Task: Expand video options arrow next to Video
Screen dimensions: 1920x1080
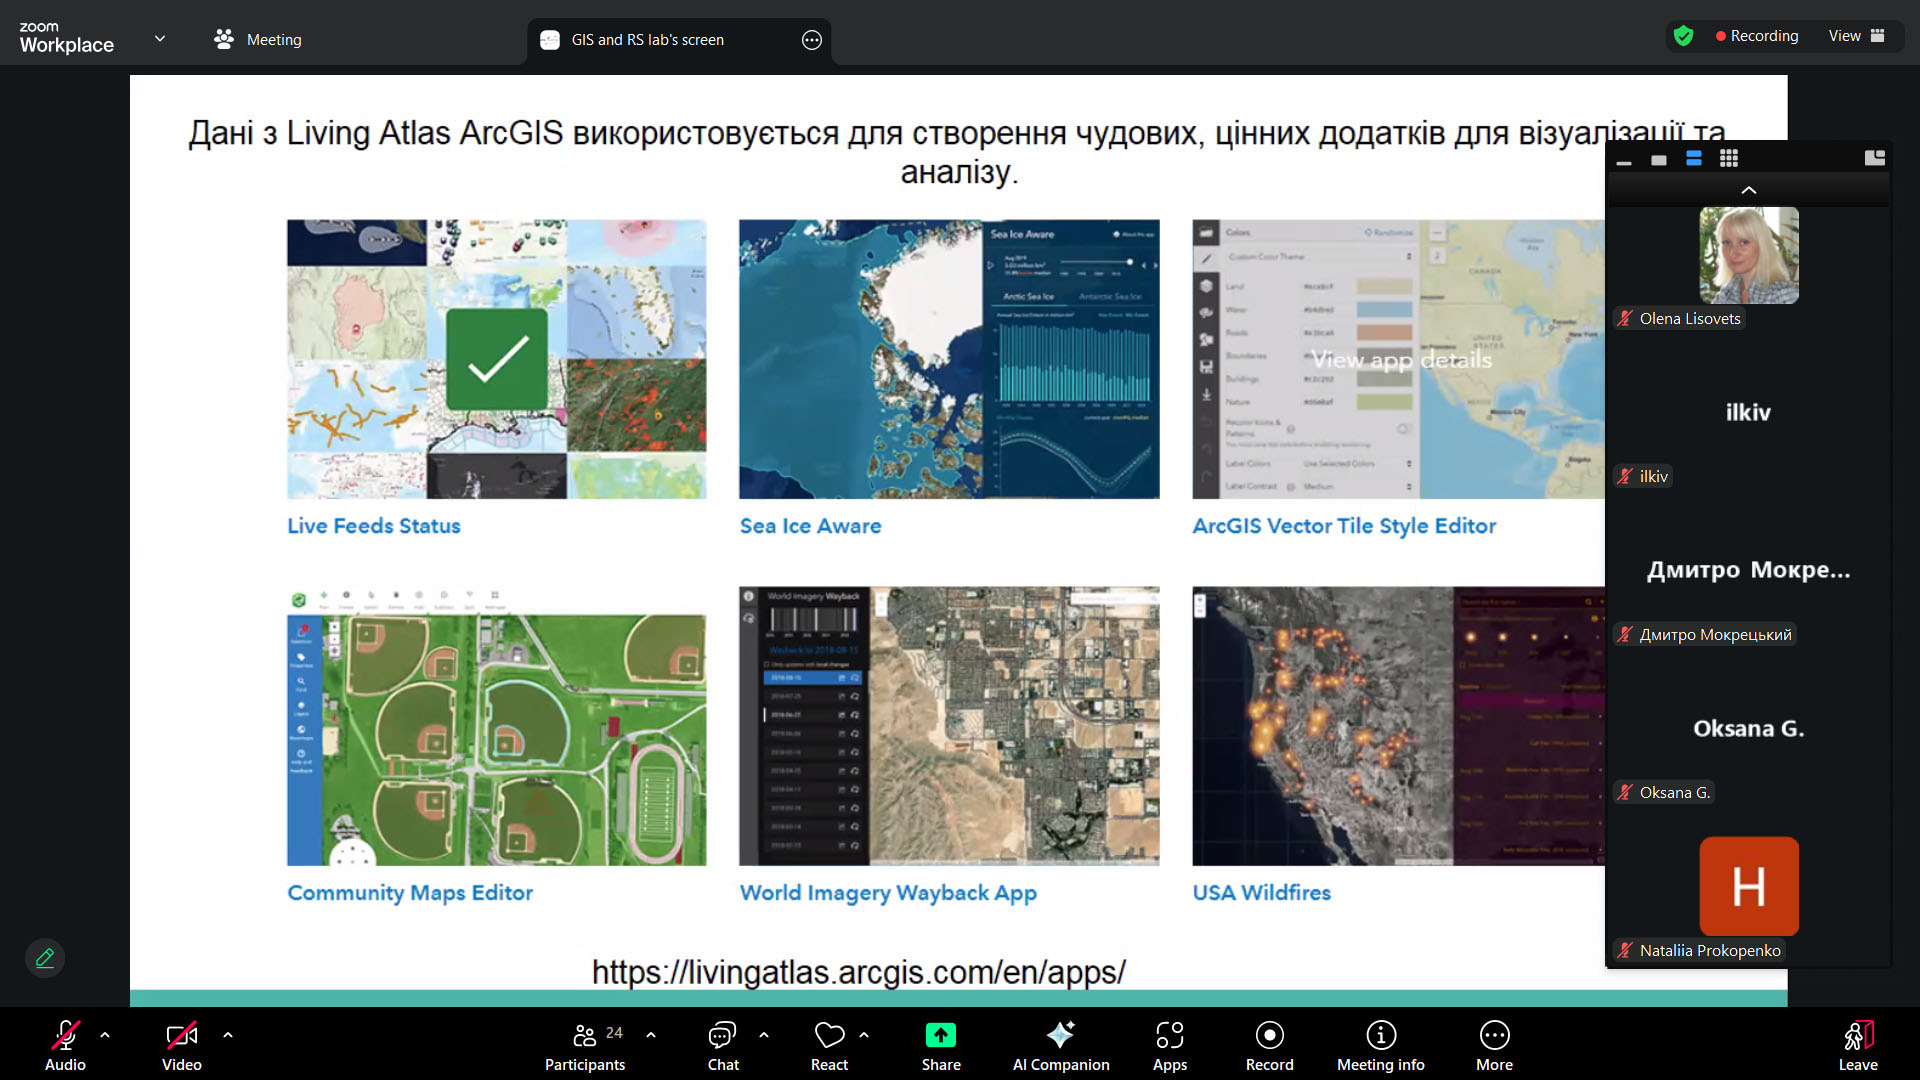Action: [x=228, y=1035]
